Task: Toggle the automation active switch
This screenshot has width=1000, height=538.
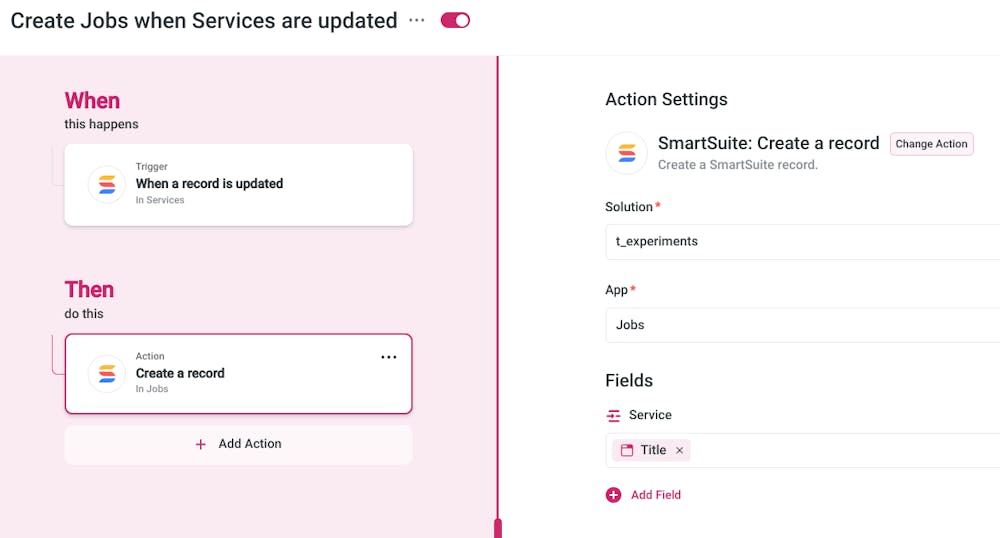Action: click(455, 20)
